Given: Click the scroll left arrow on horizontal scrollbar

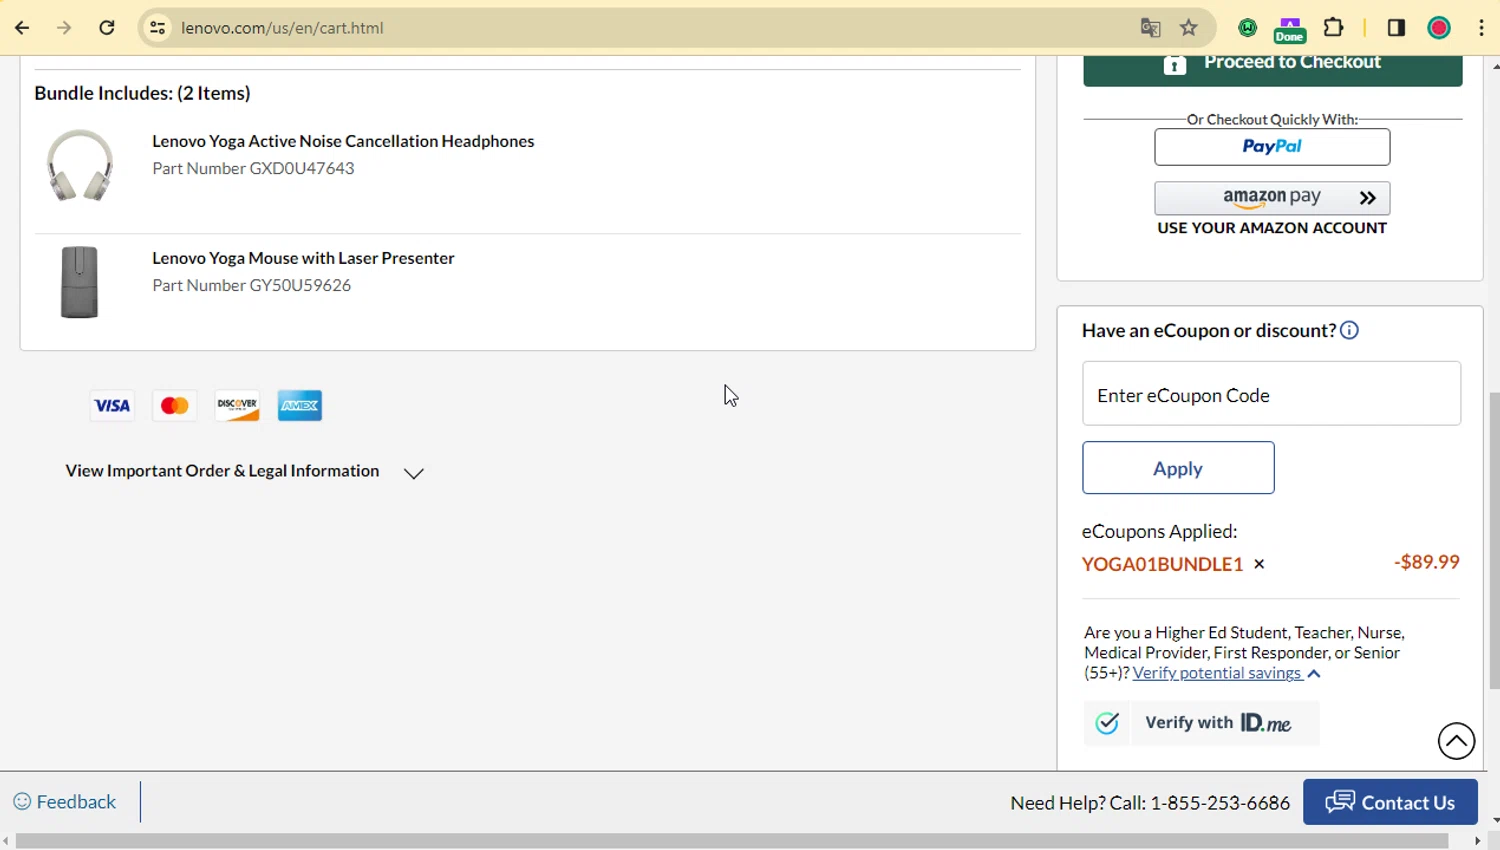Looking at the screenshot, I should [x=6, y=841].
